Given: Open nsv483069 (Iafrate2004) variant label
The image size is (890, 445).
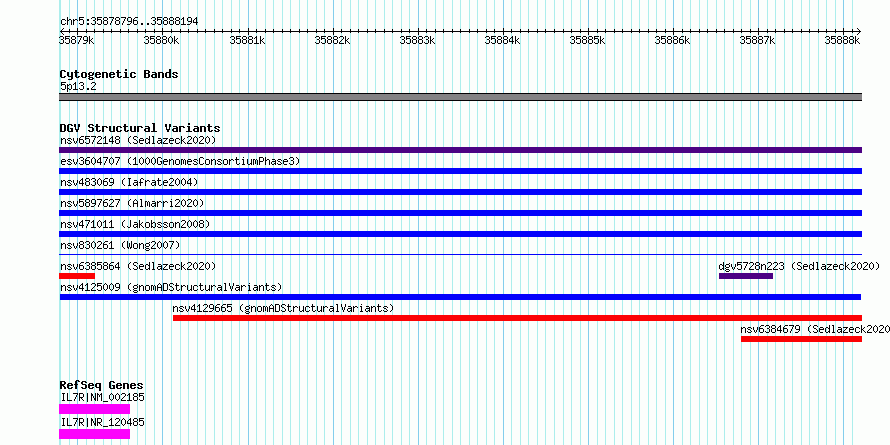Looking at the screenshot, I should 129,182.
